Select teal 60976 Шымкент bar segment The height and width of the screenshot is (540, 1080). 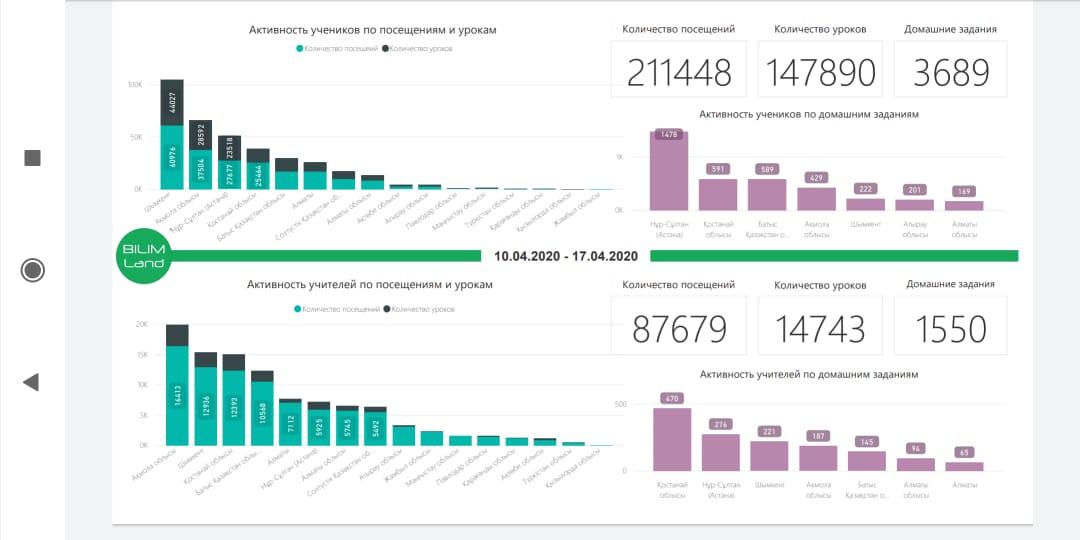coord(172,157)
